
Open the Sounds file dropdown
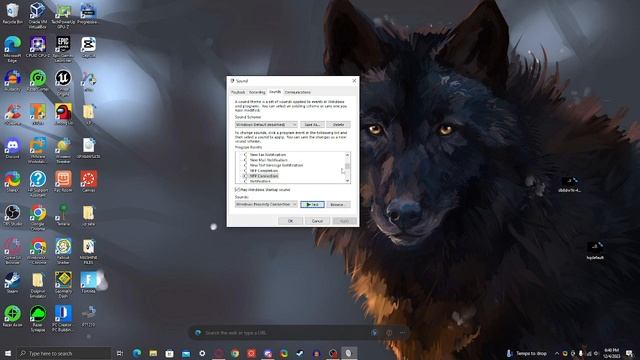(x=266, y=204)
